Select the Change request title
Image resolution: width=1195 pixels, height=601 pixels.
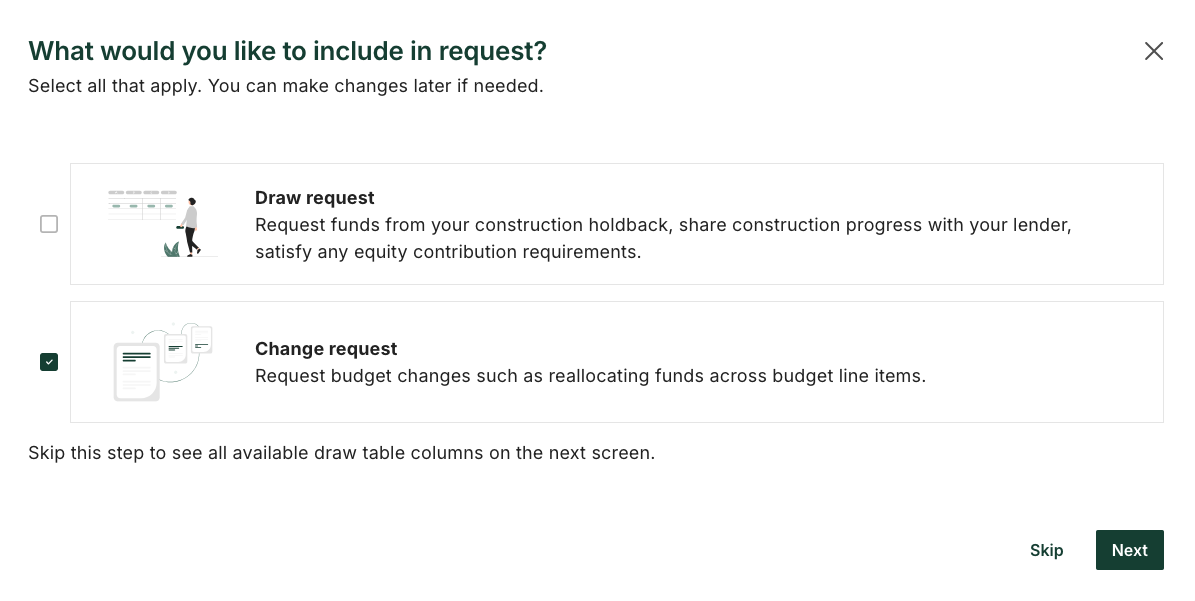[326, 349]
